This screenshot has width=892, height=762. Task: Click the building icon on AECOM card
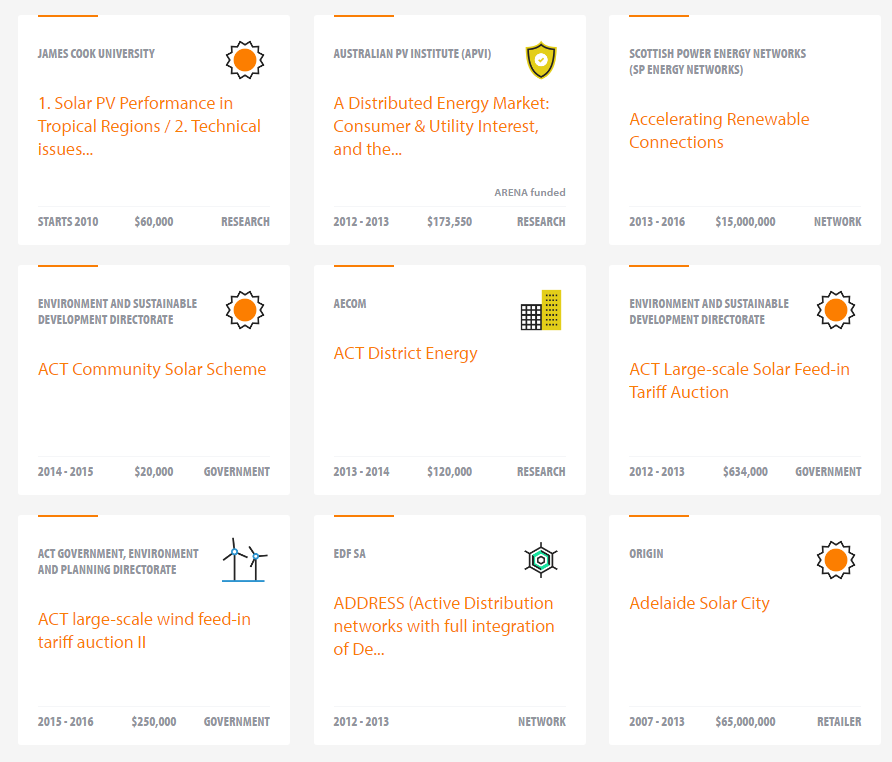tap(540, 310)
